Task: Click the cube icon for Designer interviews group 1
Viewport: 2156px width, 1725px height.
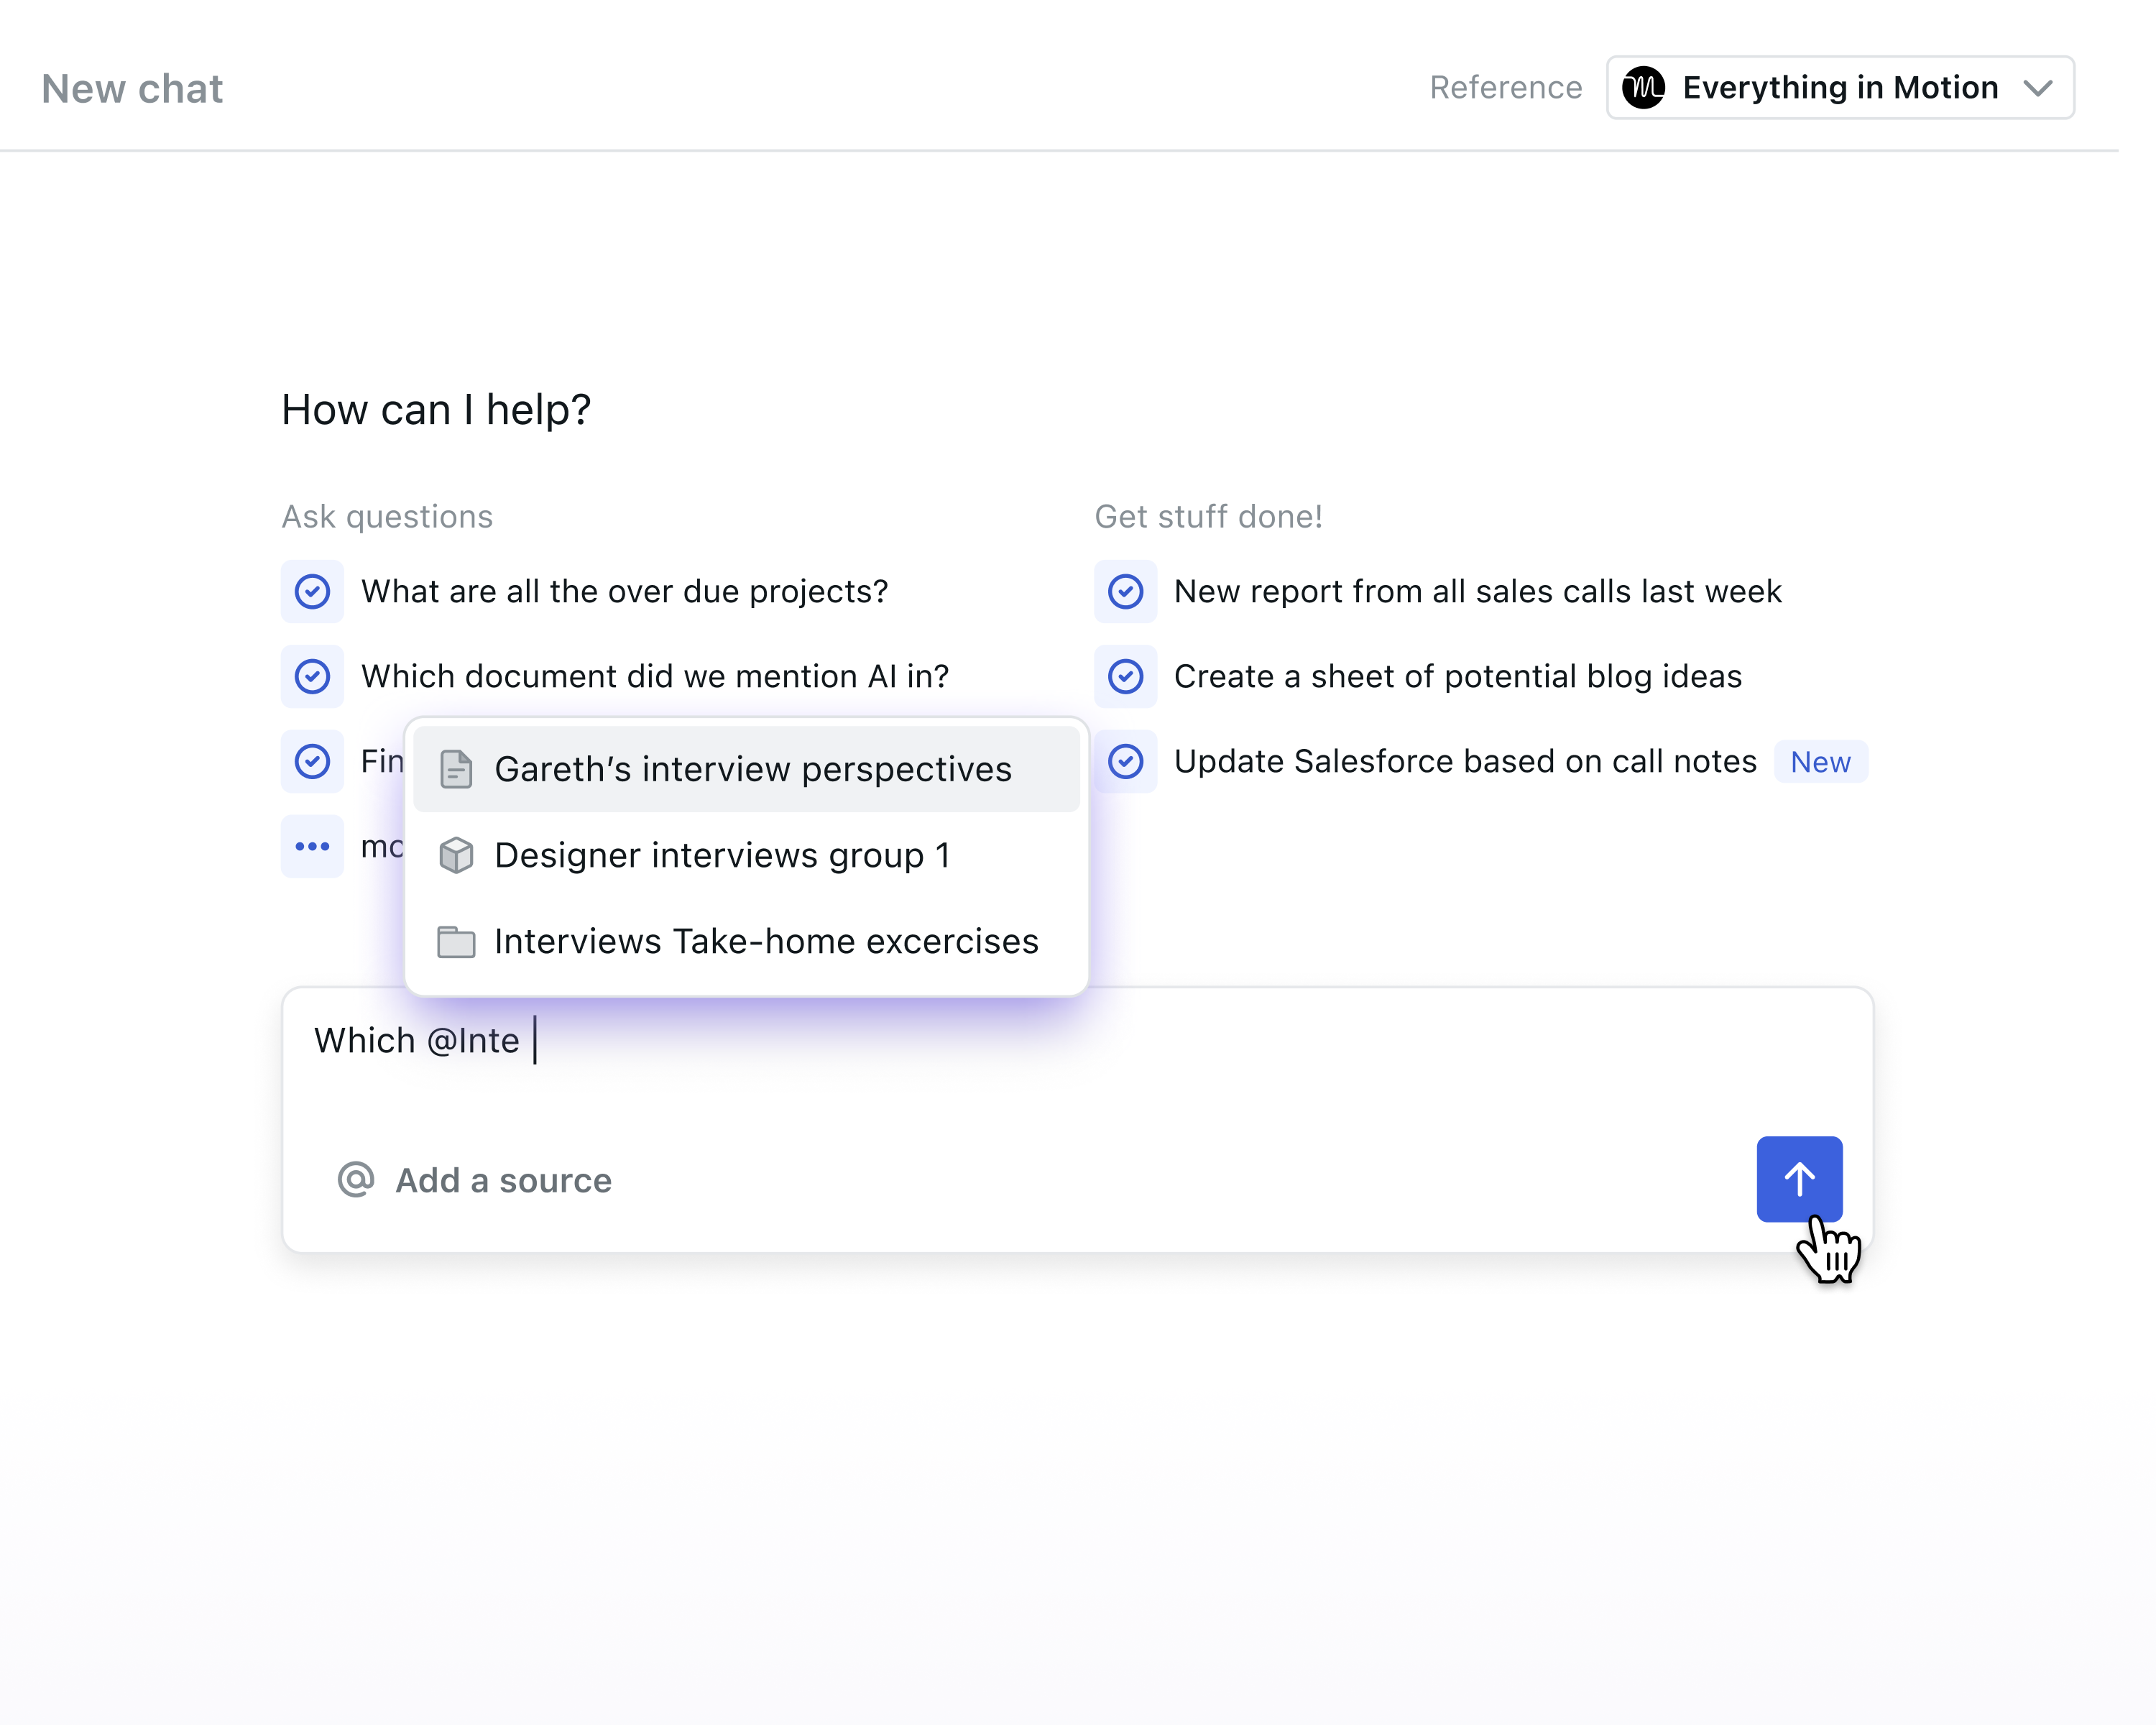Action: 456,855
